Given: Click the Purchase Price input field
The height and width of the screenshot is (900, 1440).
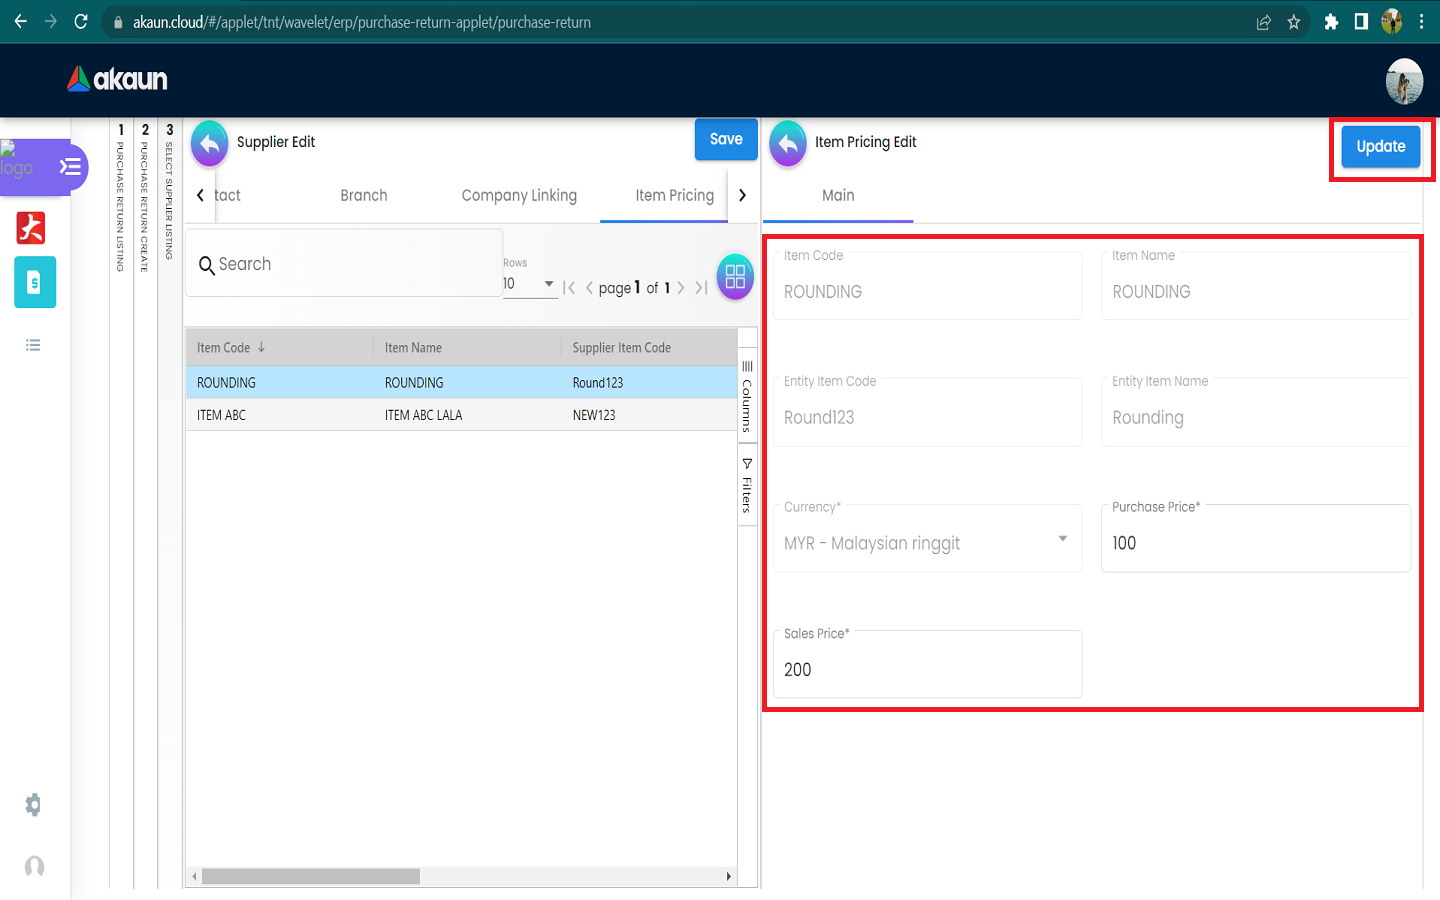Looking at the screenshot, I should [x=1255, y=543].
